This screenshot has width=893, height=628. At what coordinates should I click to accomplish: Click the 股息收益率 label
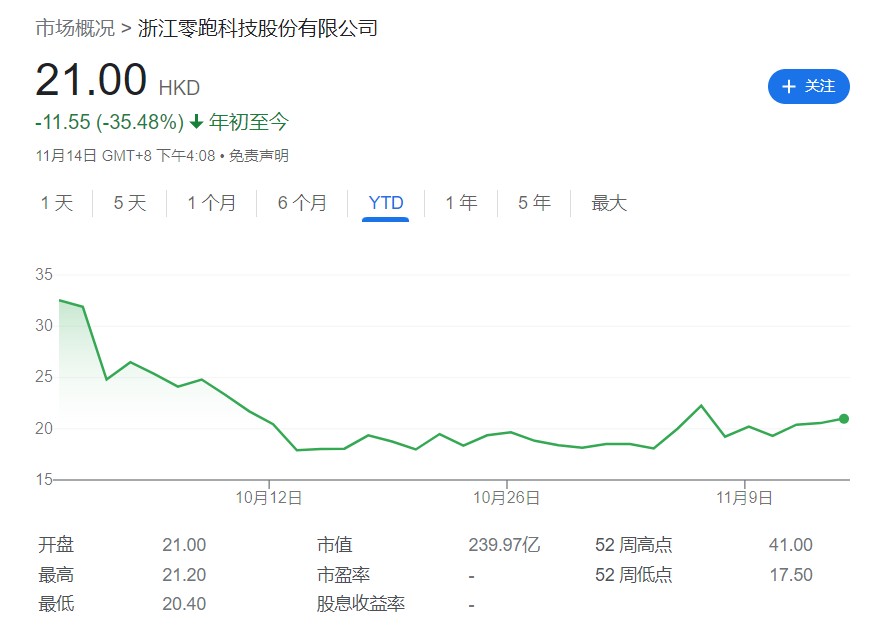coord(361,604)
